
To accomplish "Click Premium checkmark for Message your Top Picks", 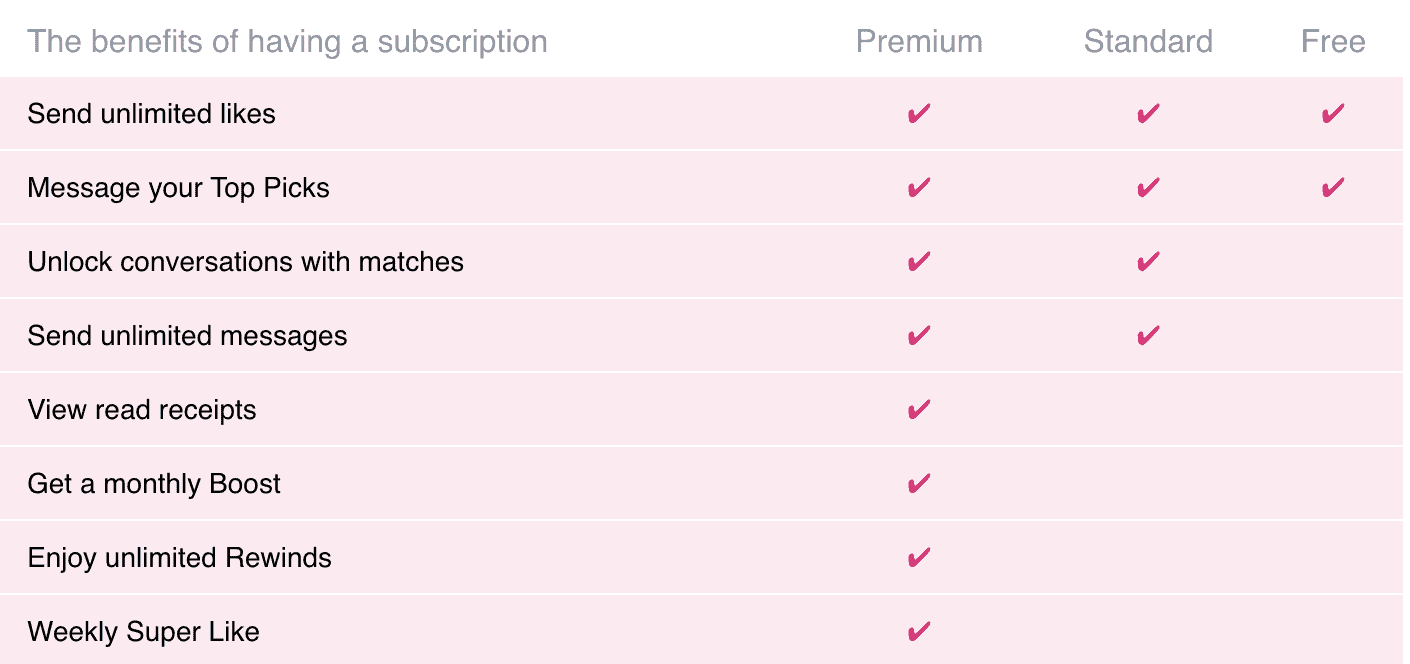I will click(919, 188).
